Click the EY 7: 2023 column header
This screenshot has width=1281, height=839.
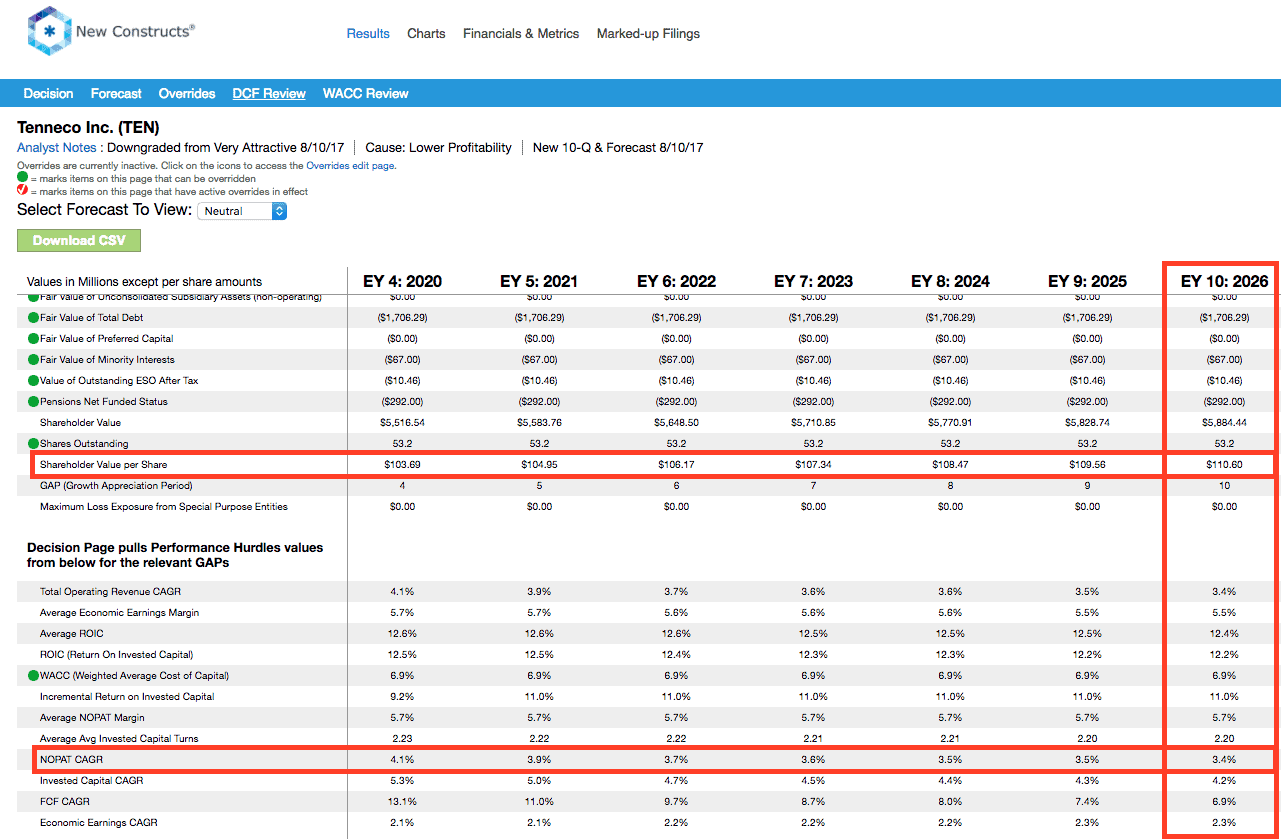(813, 281)
